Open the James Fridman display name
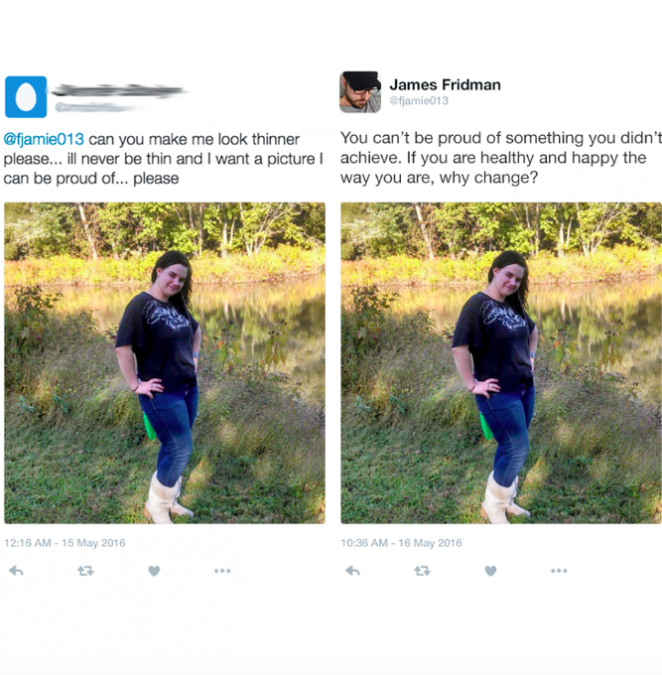This screenshot has width=662, height=675. pos(445,84)
